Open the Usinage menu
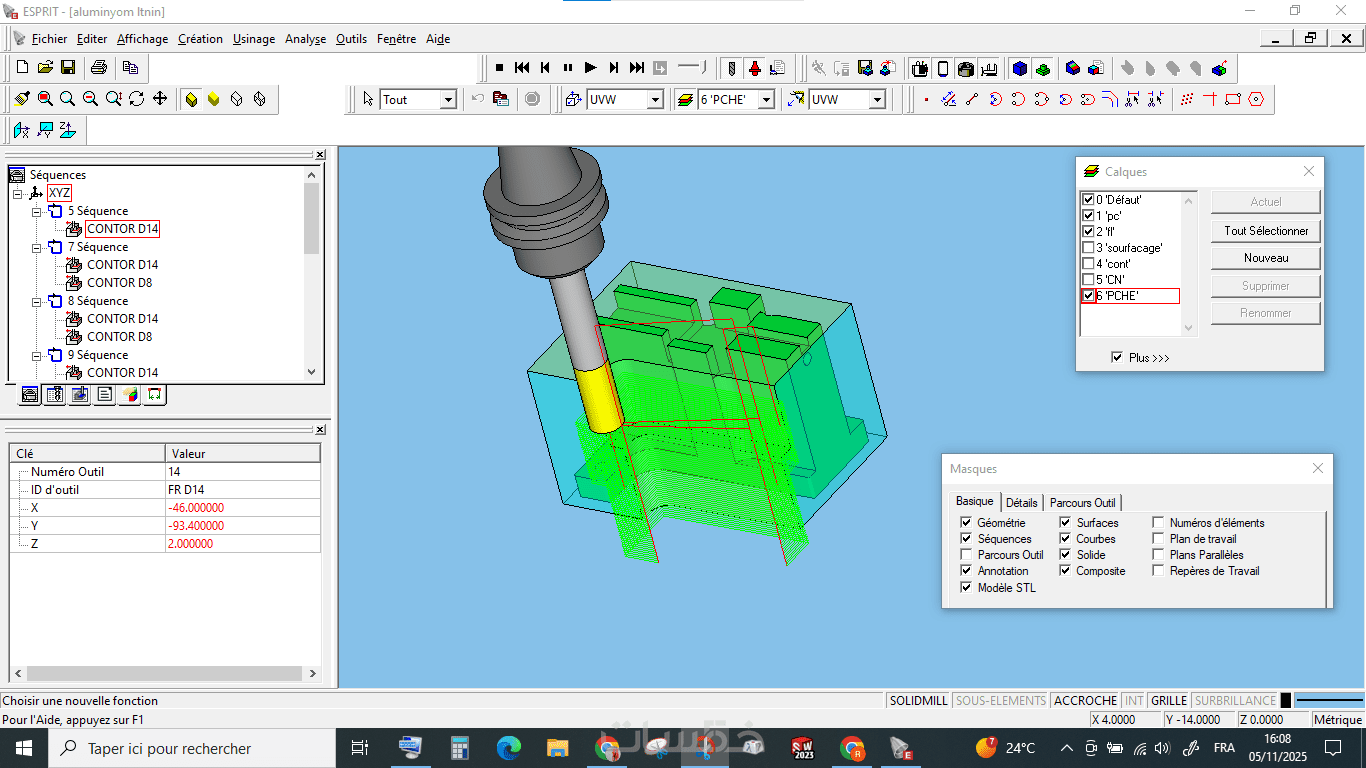Viewport: 1366px width, 768px height. coord(253,39)
